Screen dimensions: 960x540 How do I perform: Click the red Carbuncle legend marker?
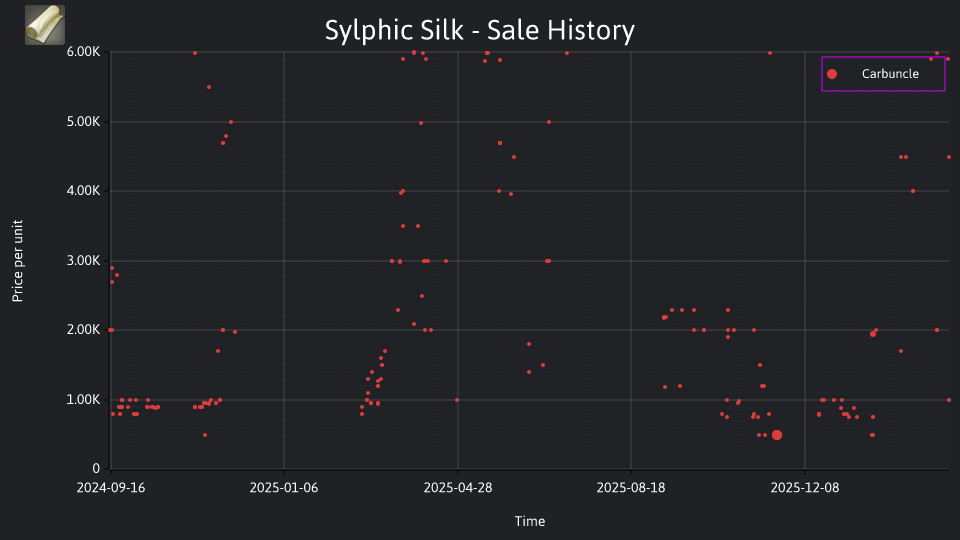point(831,74)
